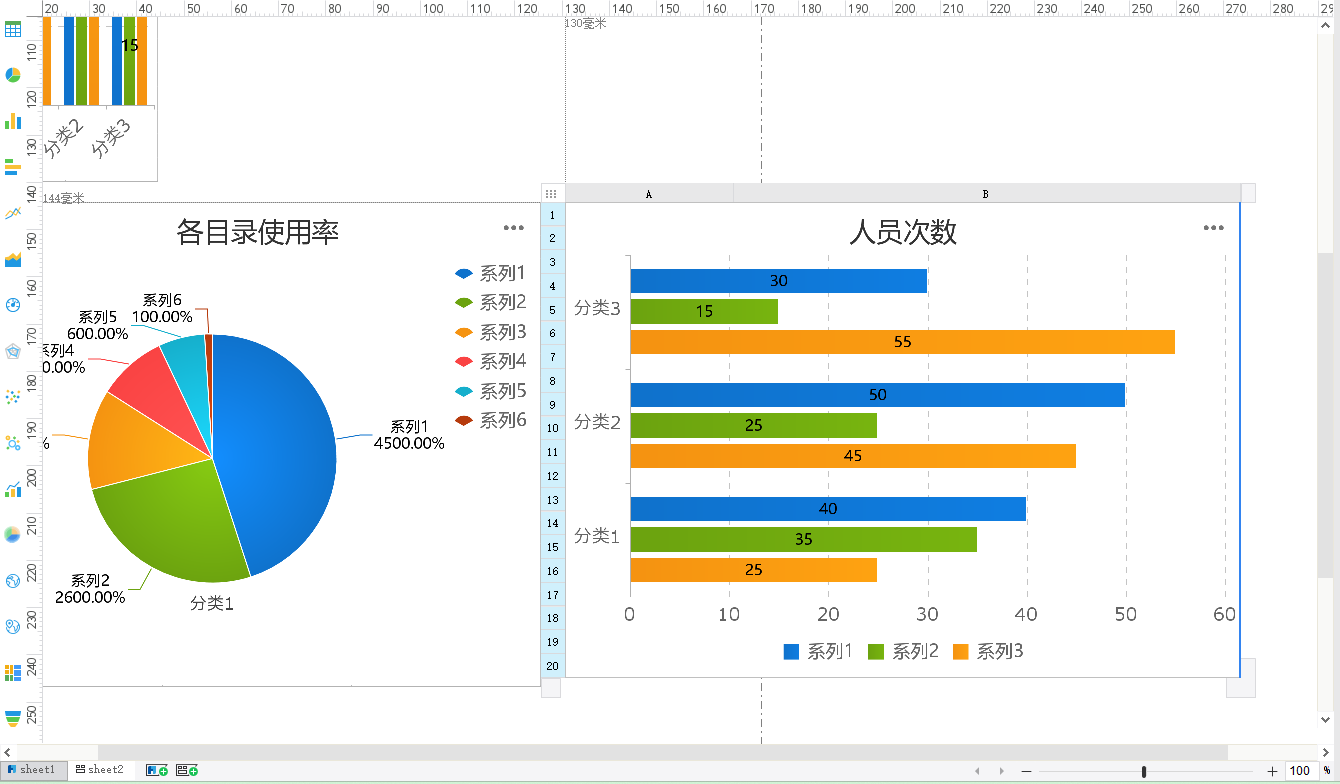
Task: Select column header B
Action: pos(986,194)
